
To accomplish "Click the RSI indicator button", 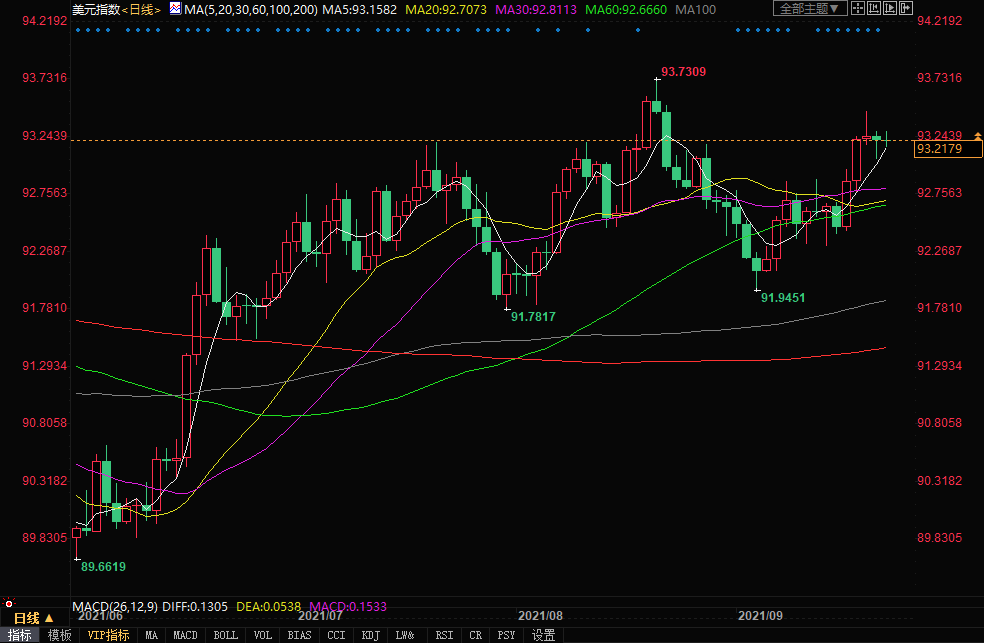I will pos(444,635).
